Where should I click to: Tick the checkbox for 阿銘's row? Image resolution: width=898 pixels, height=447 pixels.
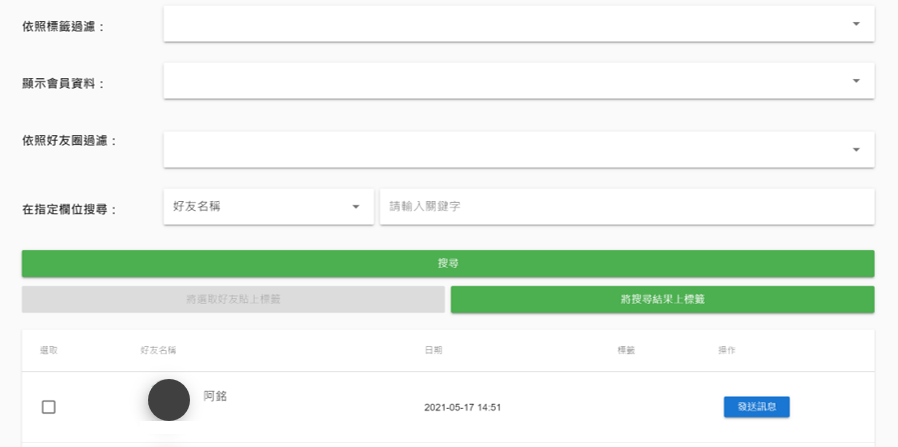pos(48,407)
